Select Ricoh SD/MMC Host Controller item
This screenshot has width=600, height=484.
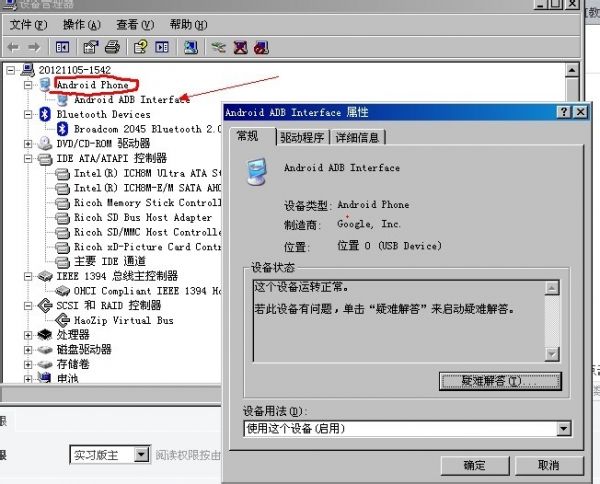pyautogui.click(x=147, y=232)
